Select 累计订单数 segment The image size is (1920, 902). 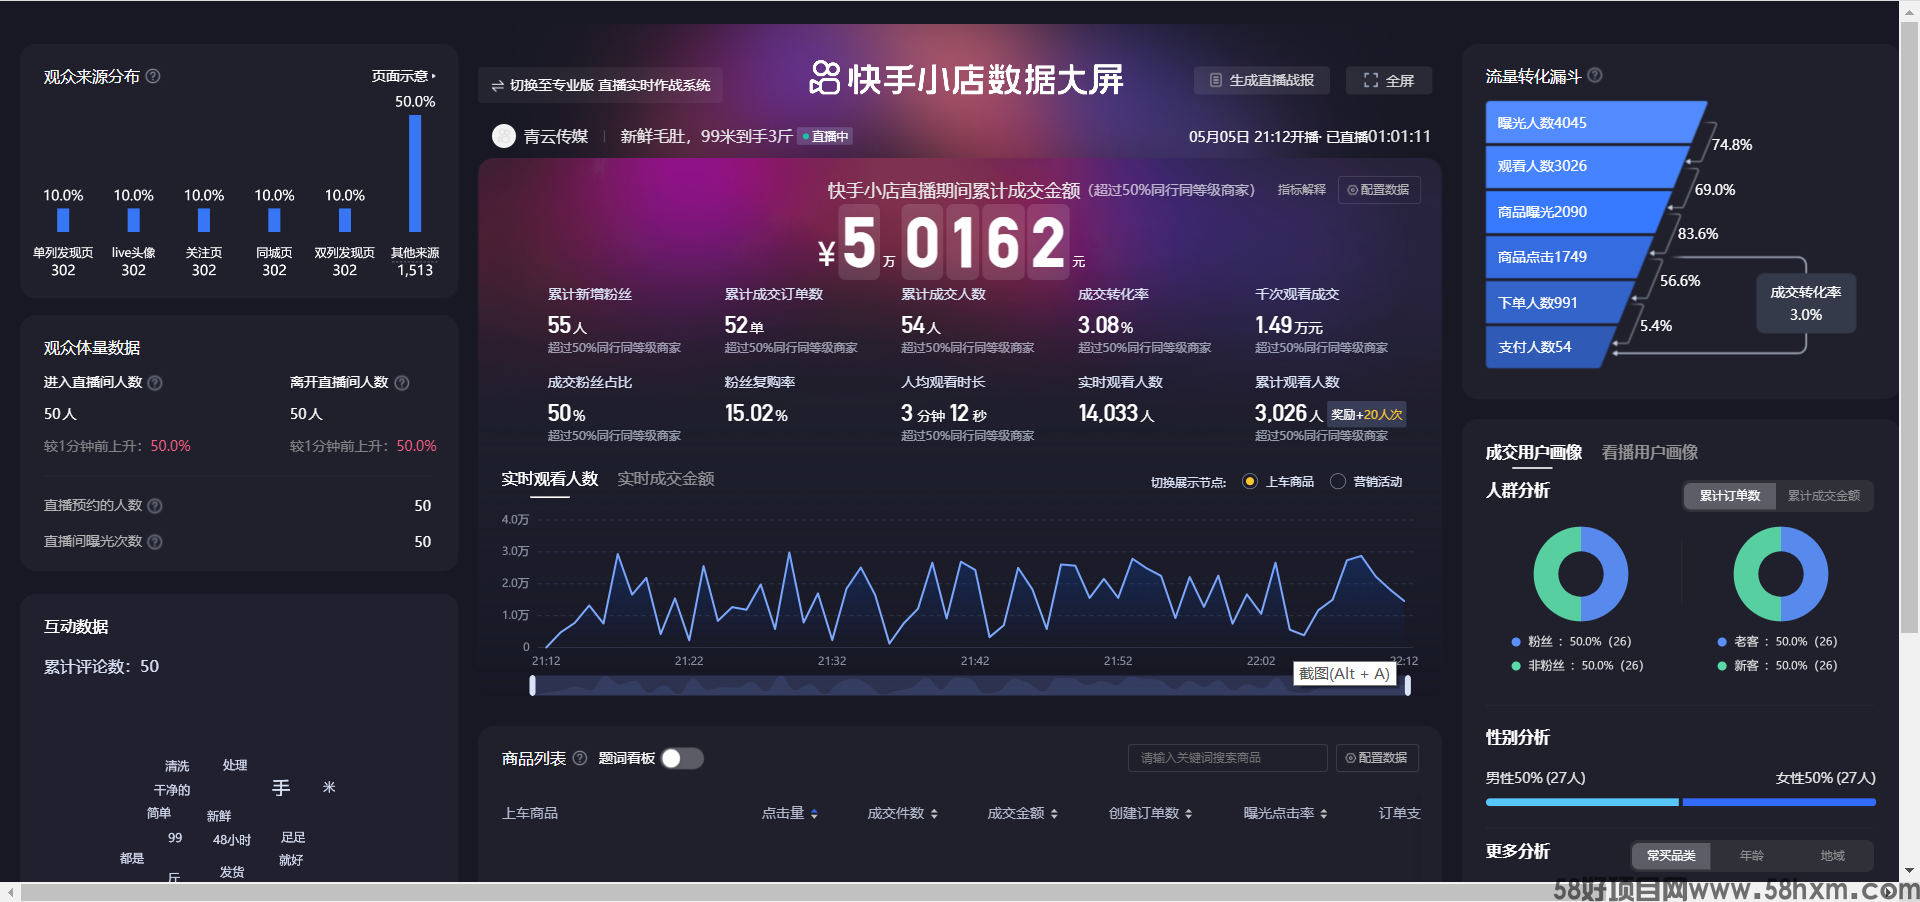click(x=1730, y=496)
